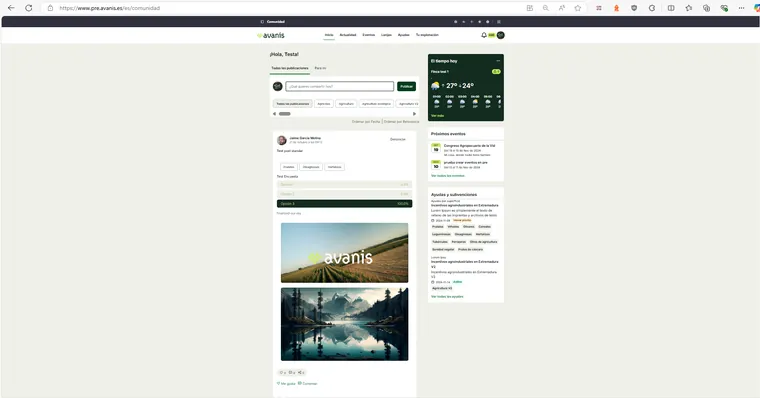The image size is (760, 398).
Task: Open the zoom magnifier icon in address bar
Action: click(x=546, y=8)
